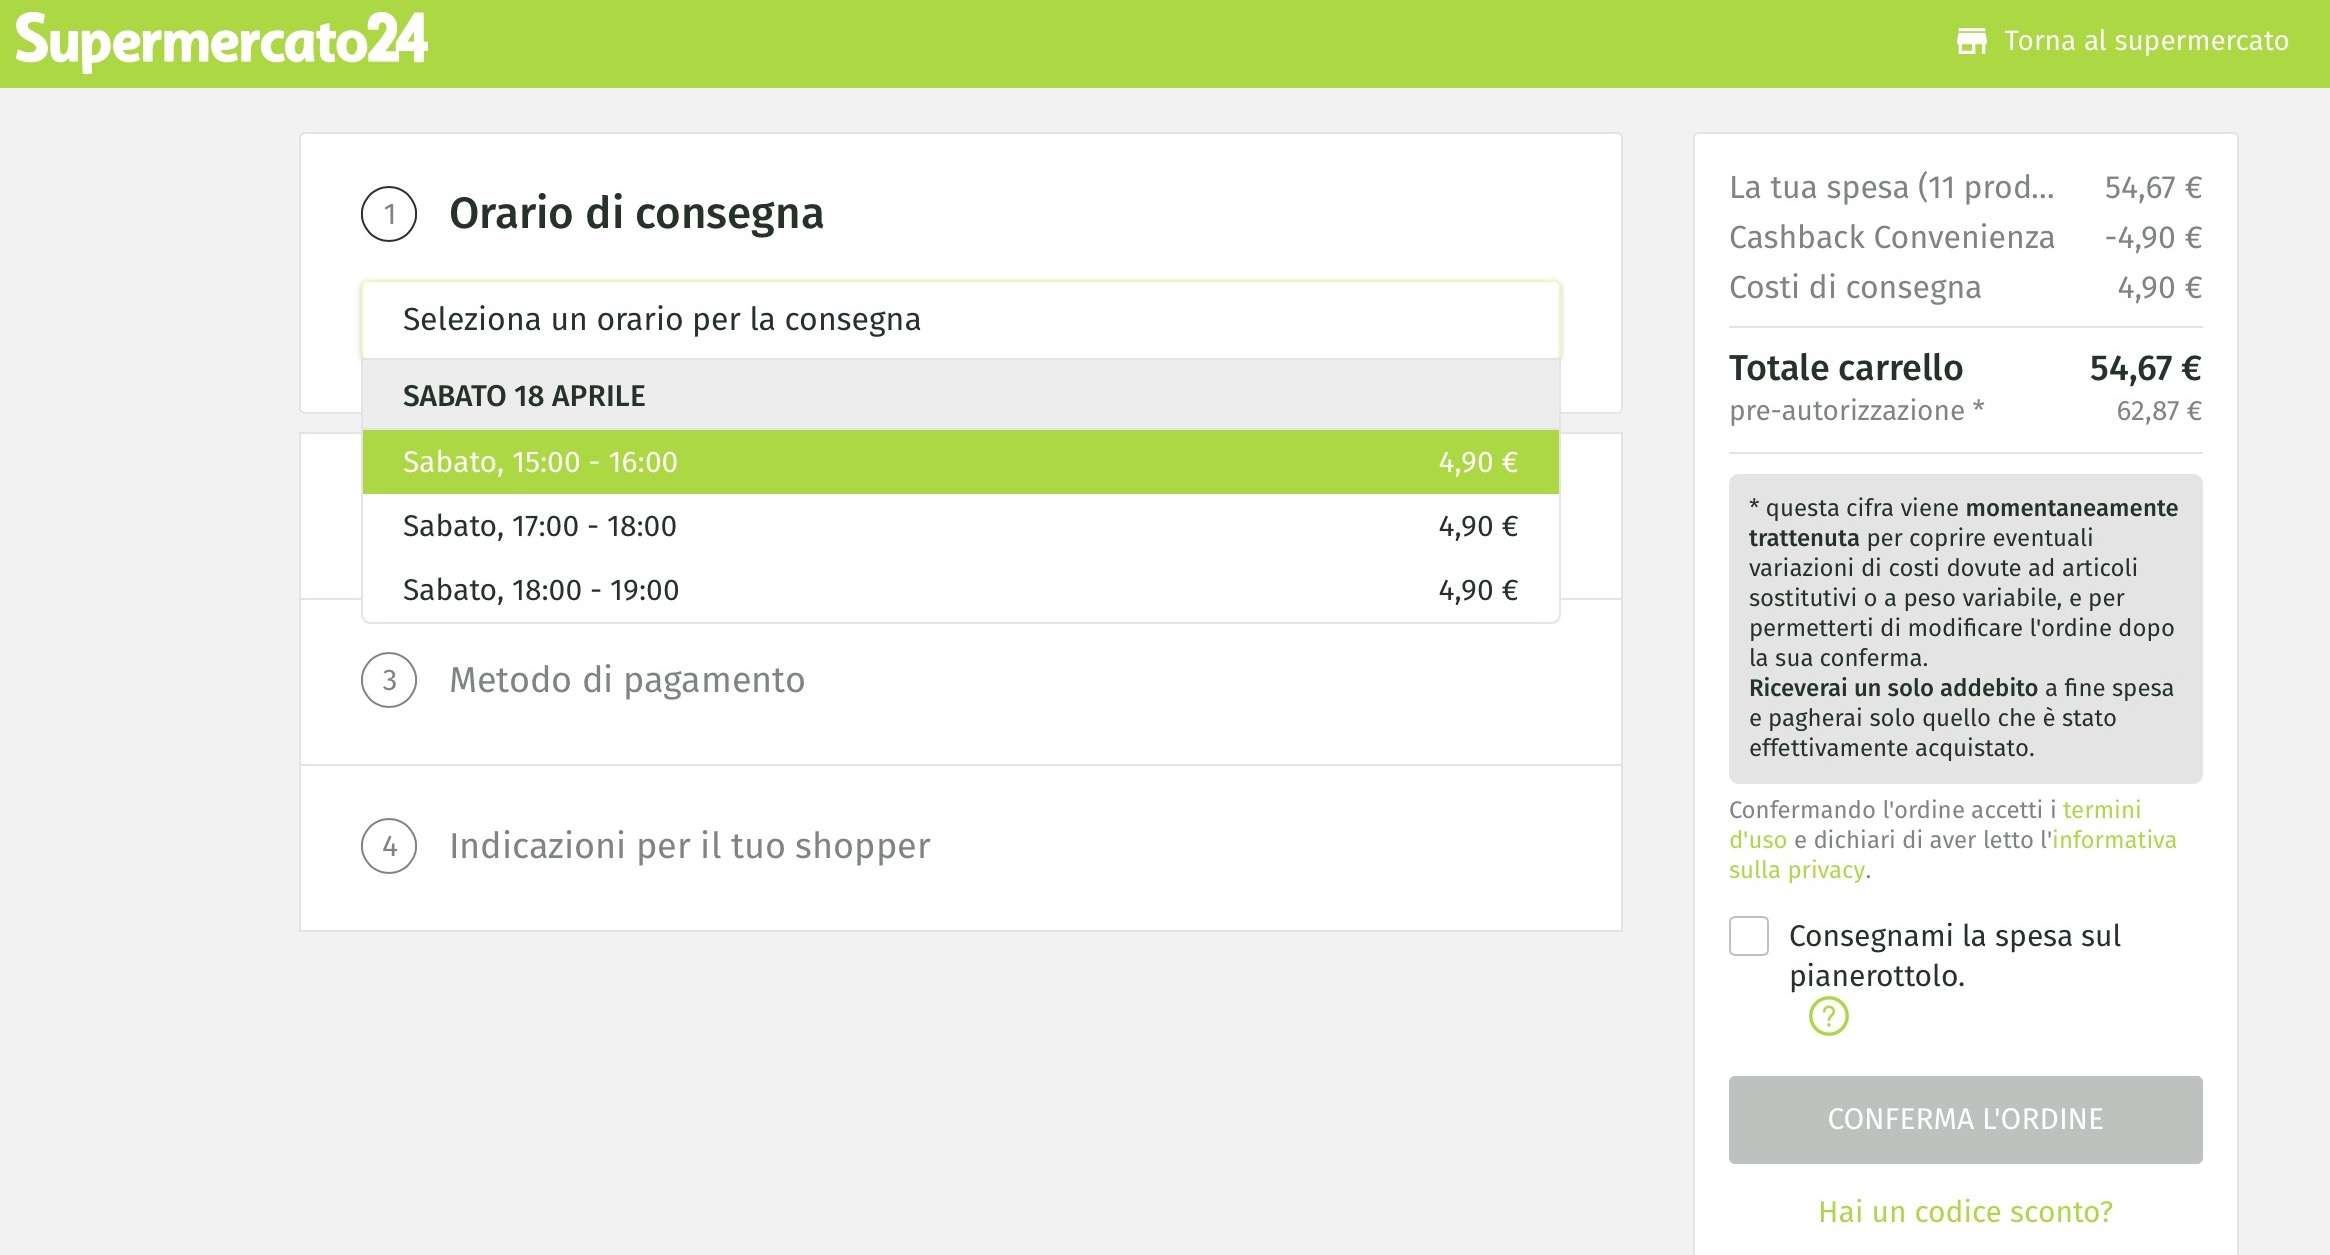Select the 'Sabato, 15:00 - 16:00' slot

(x=960, y=461)
